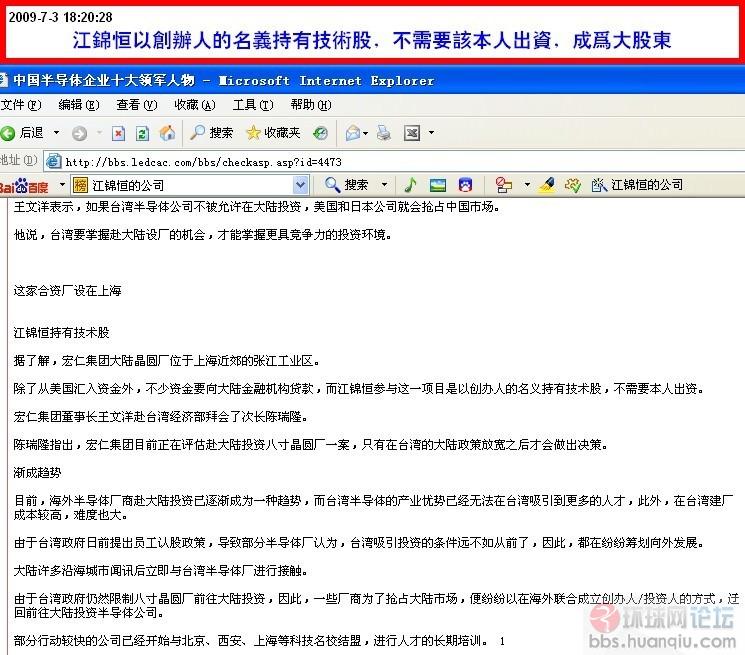Click the grey Forward arrow button

pos(79,133)
